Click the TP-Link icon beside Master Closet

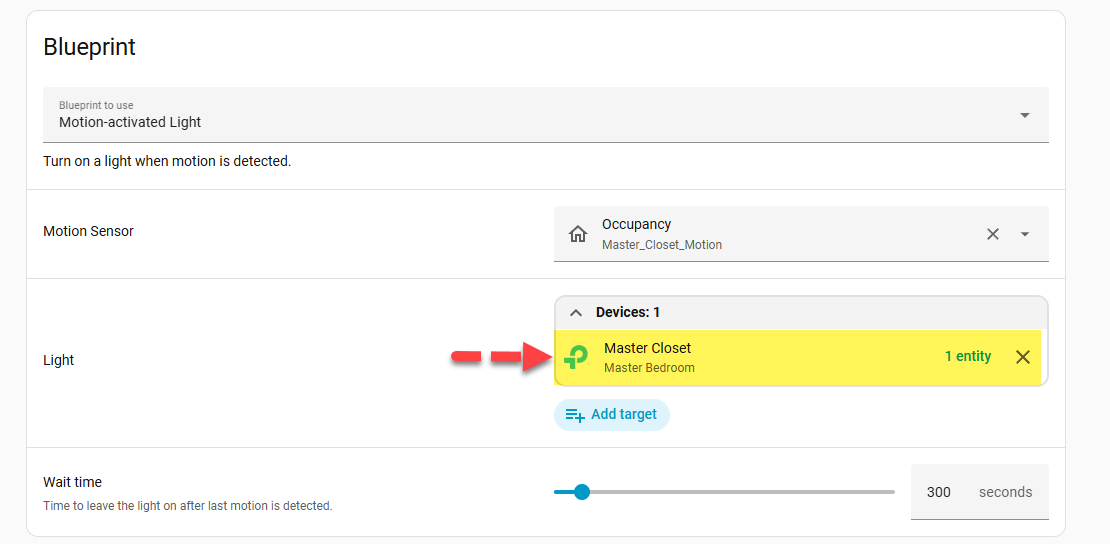(576, 357)
